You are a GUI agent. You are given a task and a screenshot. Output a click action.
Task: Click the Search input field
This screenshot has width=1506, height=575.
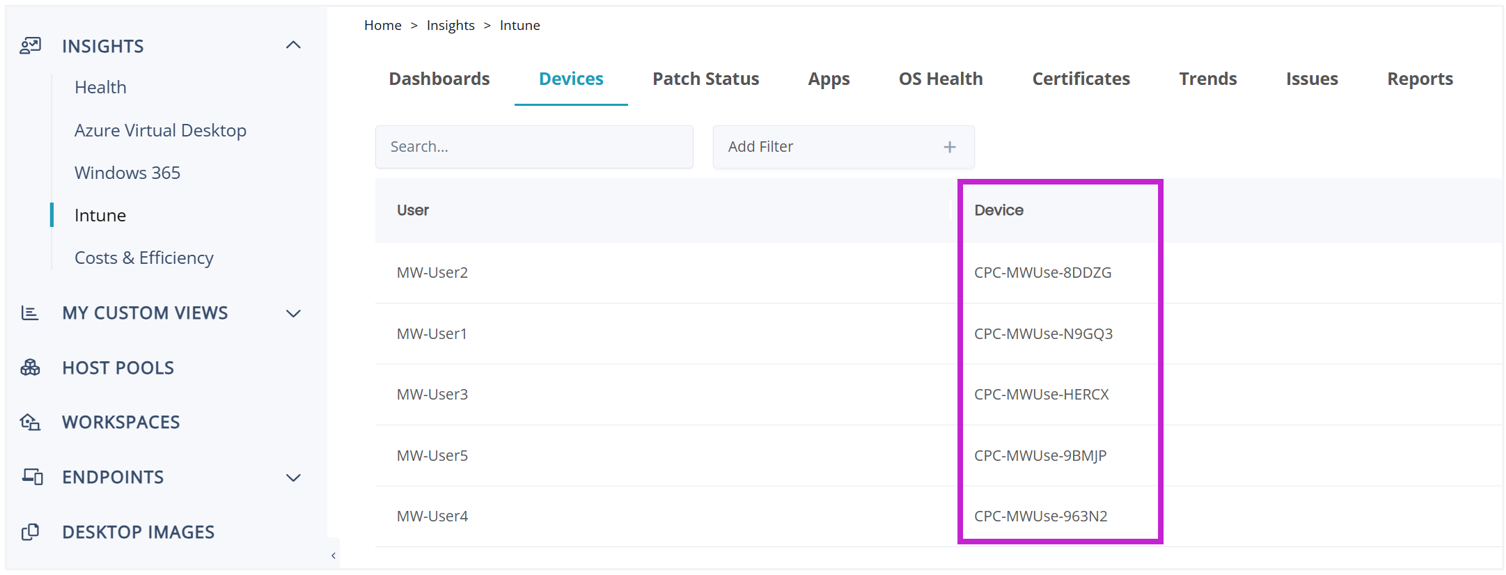[x=533, y=147]
